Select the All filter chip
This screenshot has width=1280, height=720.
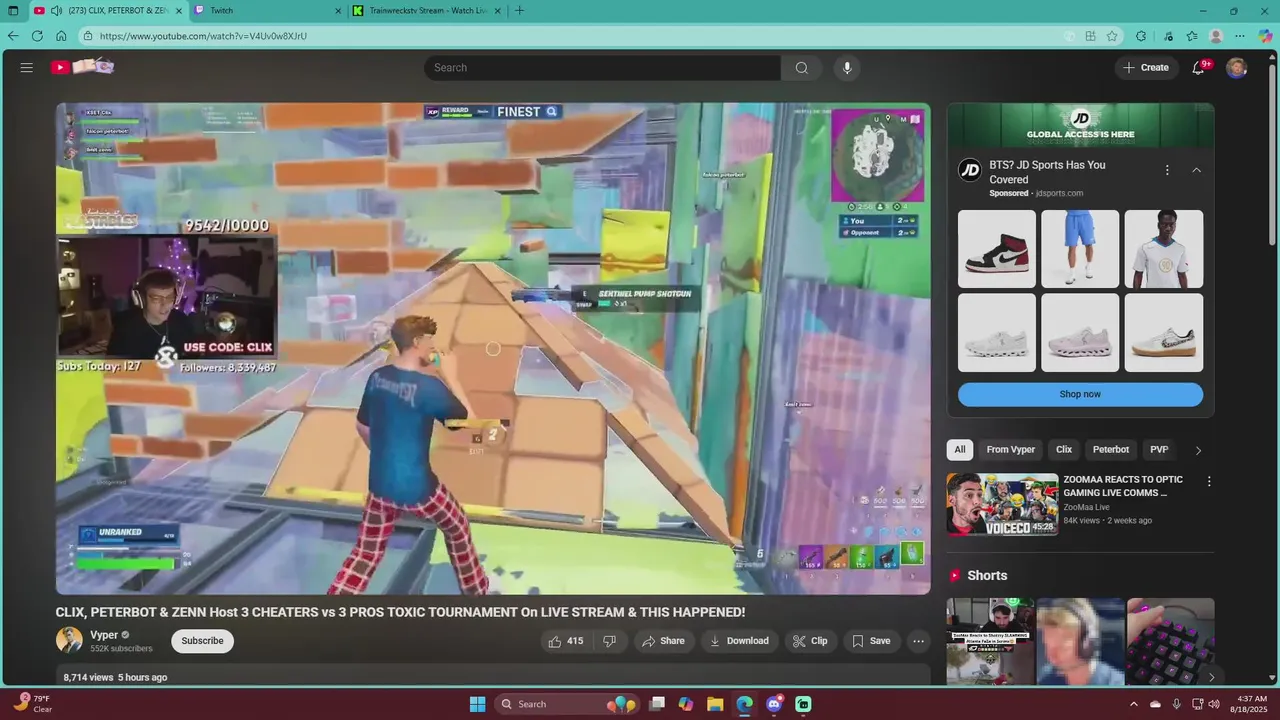[960, 450]
